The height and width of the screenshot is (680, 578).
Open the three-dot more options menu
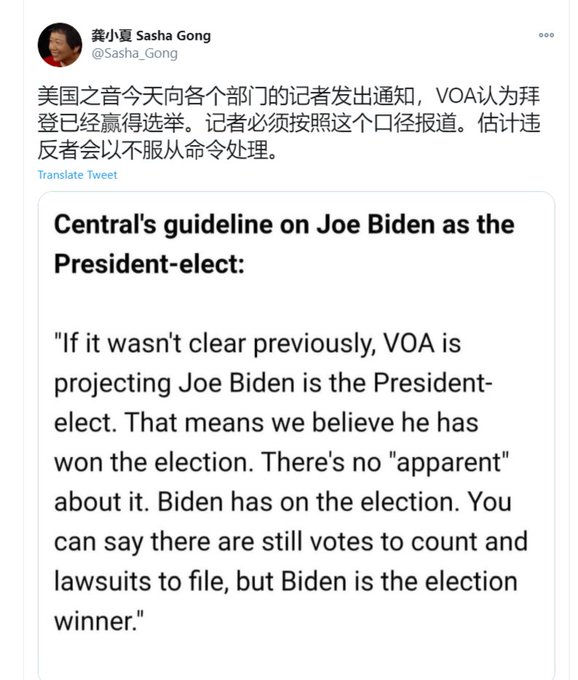546,35
